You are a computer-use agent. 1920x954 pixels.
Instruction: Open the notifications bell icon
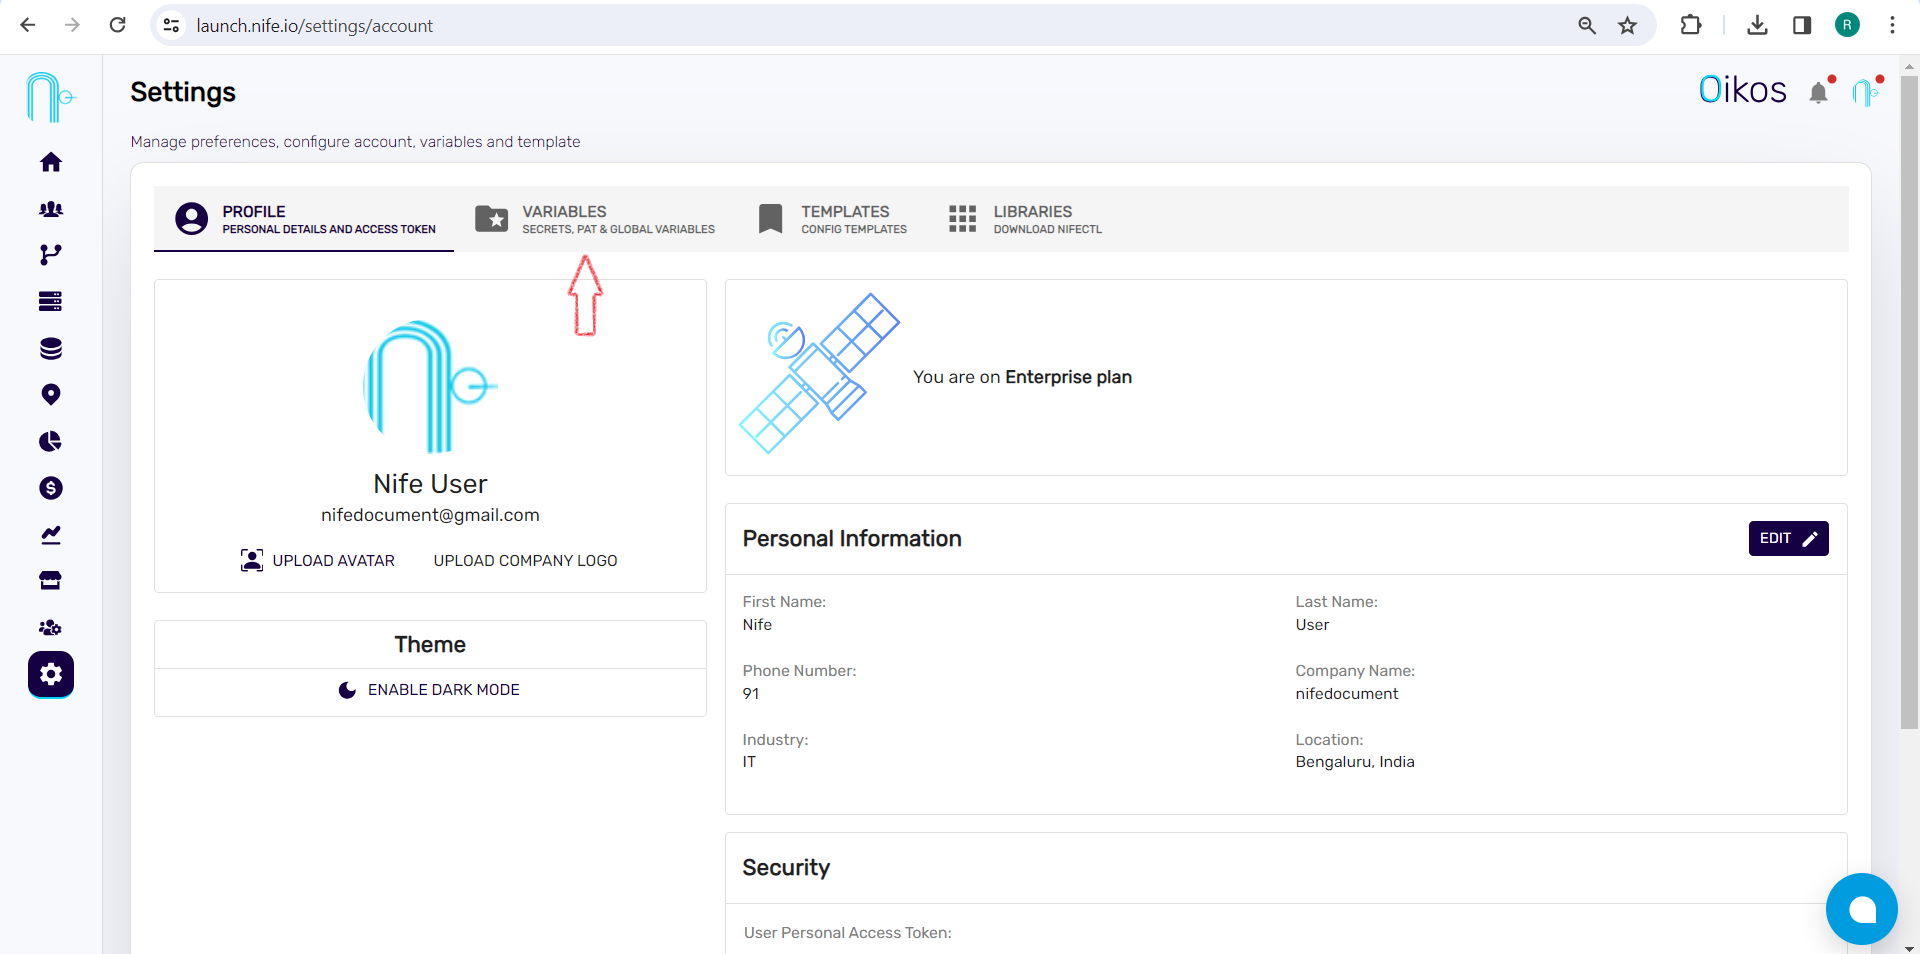click(1819, 92)
